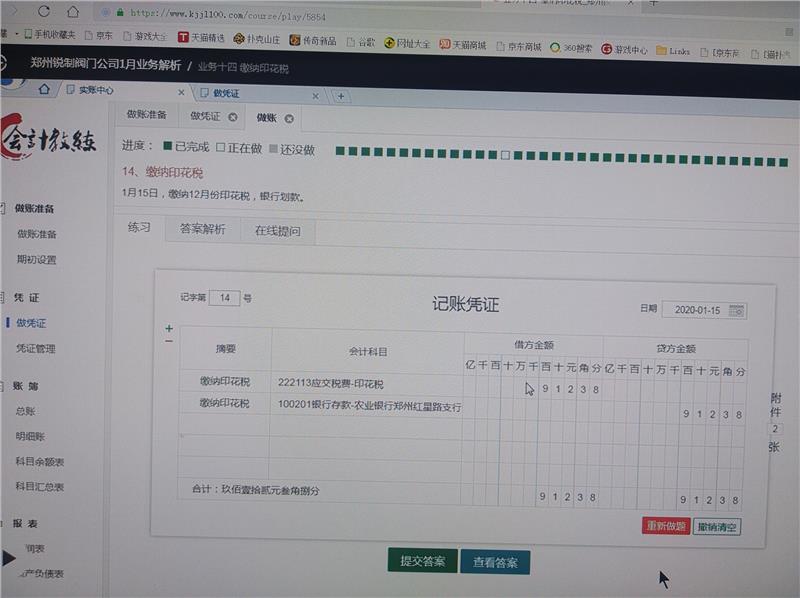The image size is (800, 598).
Task: Open the calendar icon in date field
Action: 737,310
